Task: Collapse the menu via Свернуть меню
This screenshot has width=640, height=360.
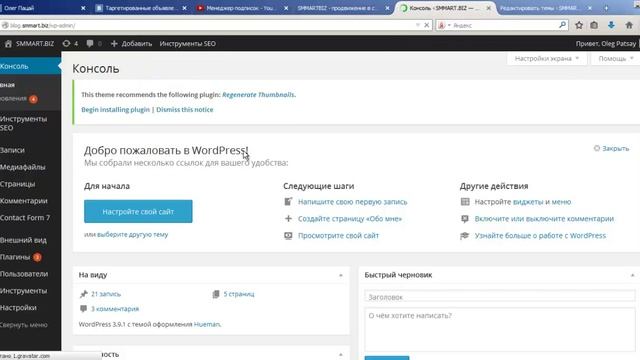Action: pos(24,325)
